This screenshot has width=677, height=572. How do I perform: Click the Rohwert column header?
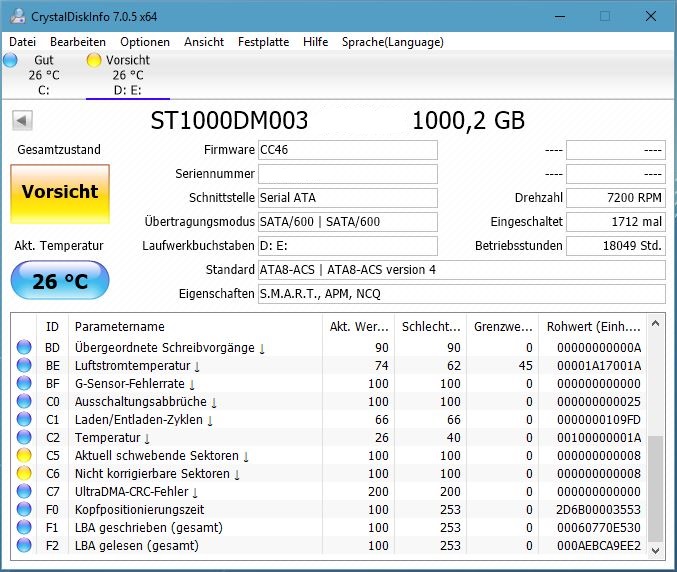(593, 326)
